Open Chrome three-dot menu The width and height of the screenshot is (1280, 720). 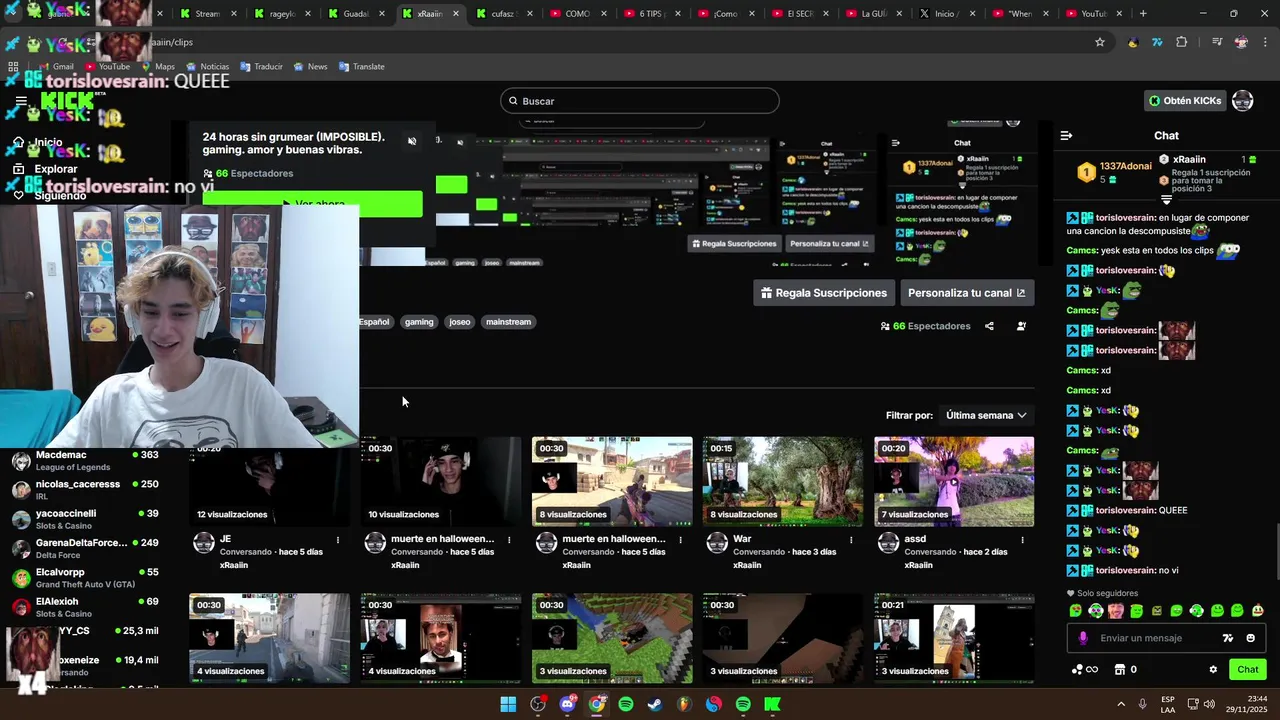click(x=1265, y=42)
